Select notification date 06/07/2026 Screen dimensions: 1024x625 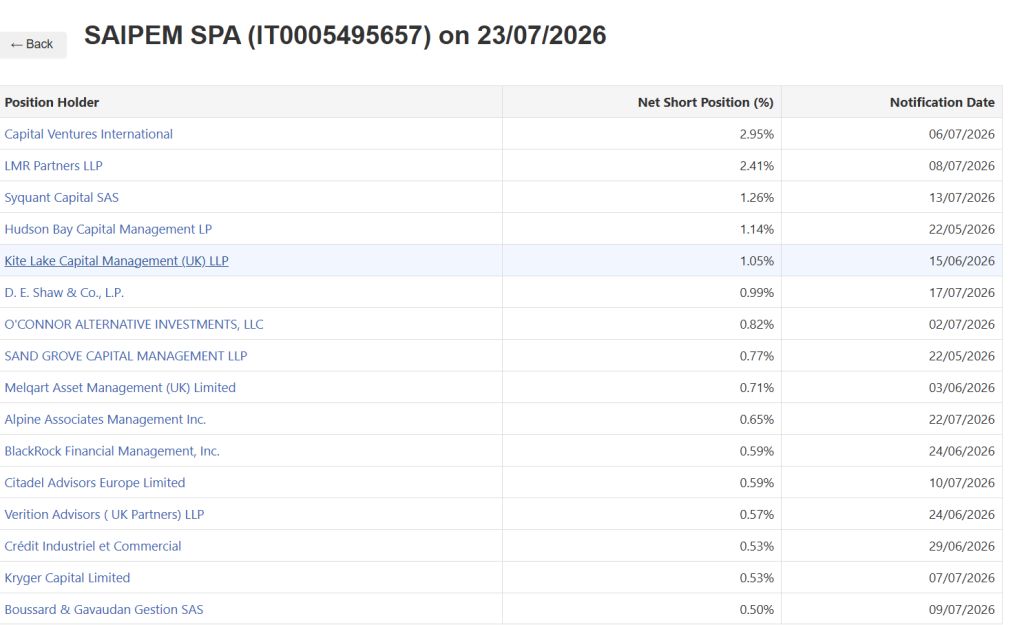coord(961,134)
